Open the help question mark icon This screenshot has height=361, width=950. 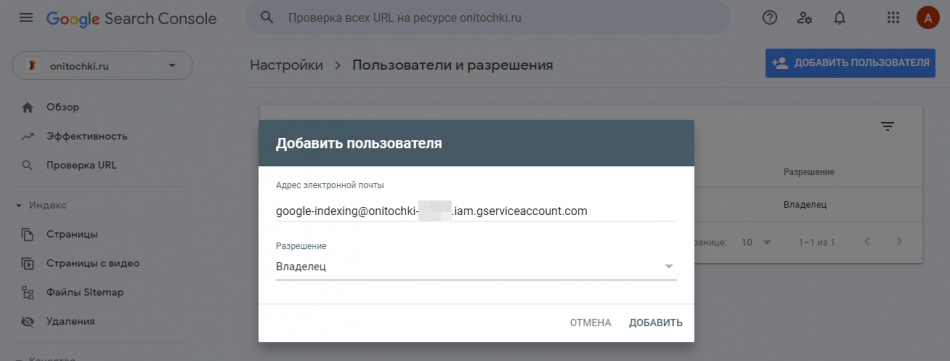coord(769,18)
